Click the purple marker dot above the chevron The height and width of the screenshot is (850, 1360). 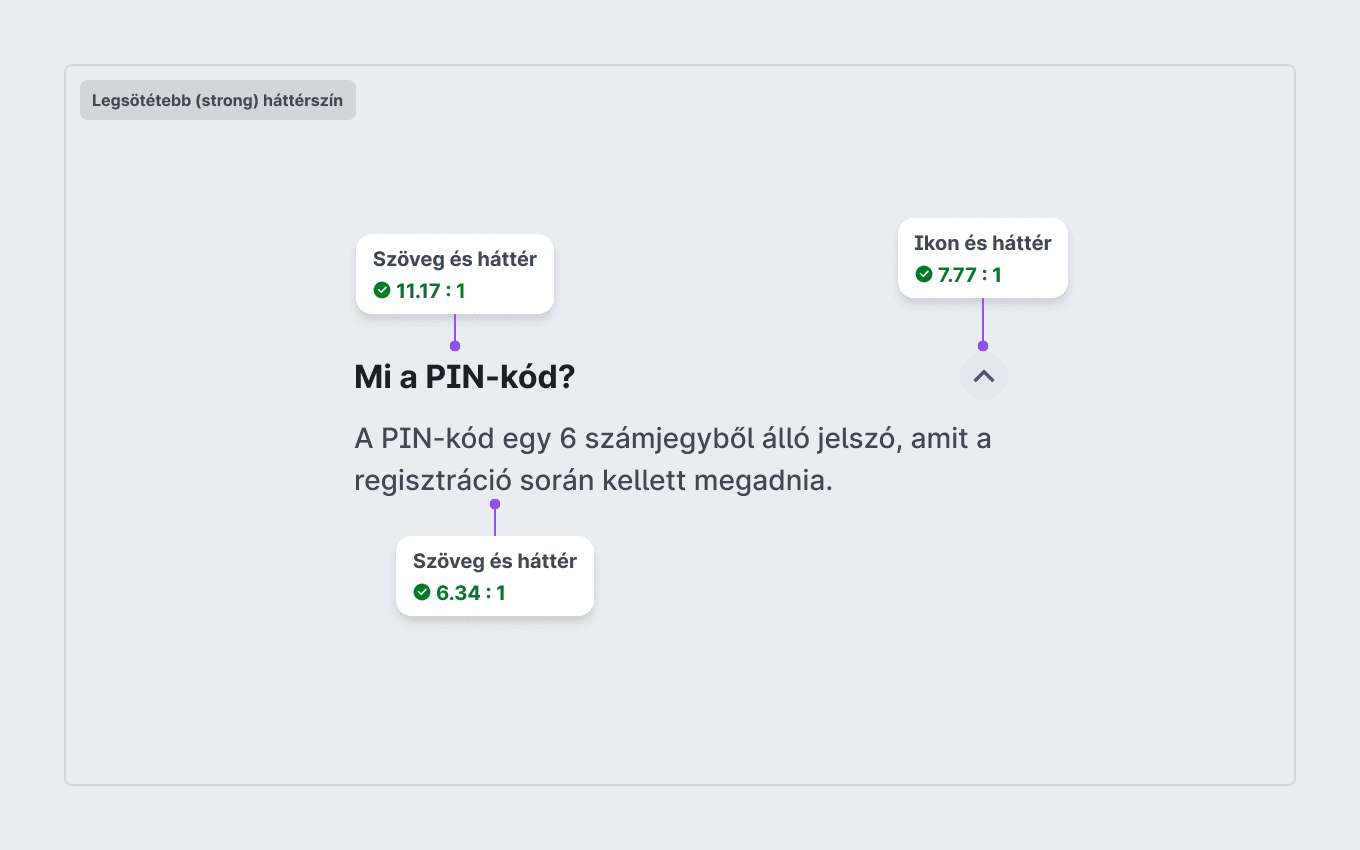[983, 346]
